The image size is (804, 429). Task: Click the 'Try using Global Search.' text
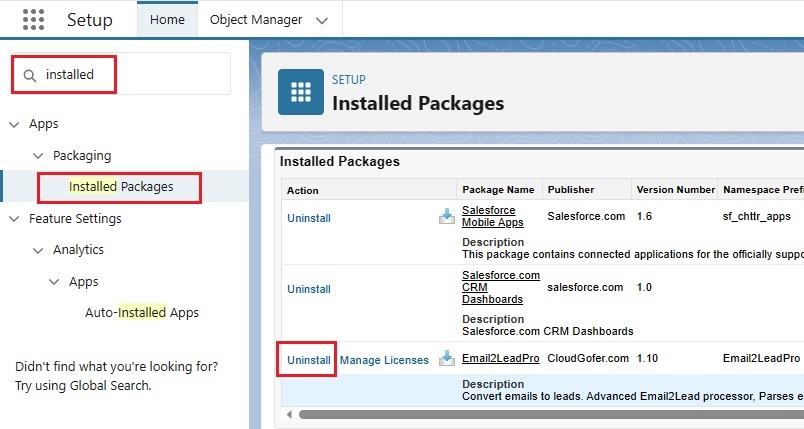(83, 385)
